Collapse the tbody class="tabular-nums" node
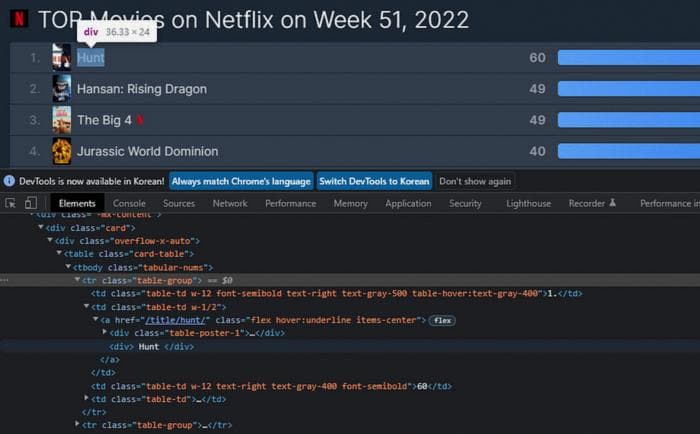 pyautogui.click(x=68, y=267)
